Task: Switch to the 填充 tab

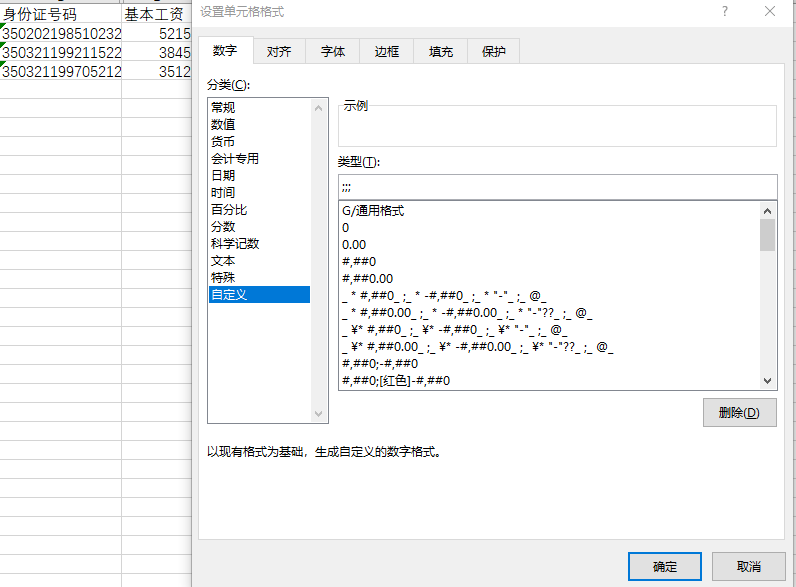Action: coord(440,51)
